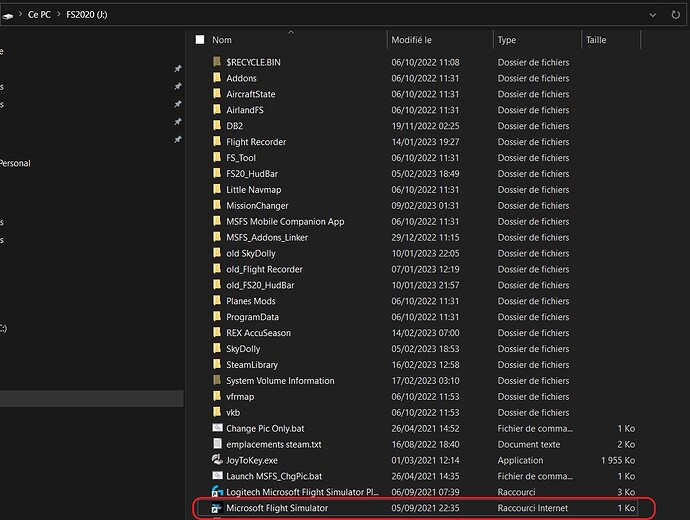Sort files by Type column
Screen dimensions: 690x520
point(506,40)
